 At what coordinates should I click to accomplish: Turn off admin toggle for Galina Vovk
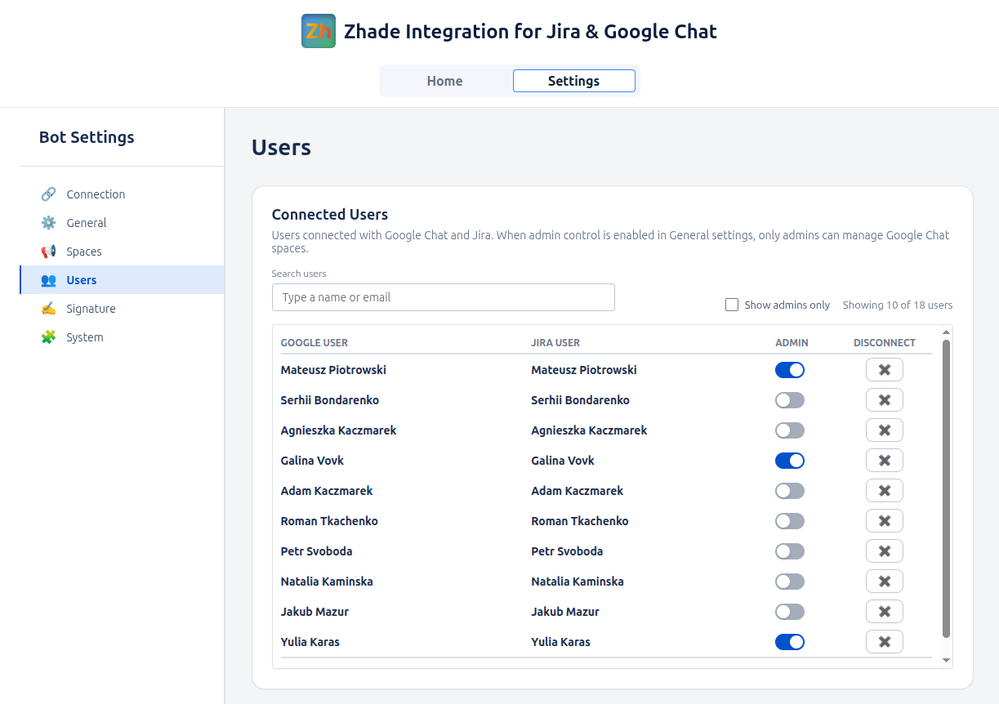tap(789, 461)
